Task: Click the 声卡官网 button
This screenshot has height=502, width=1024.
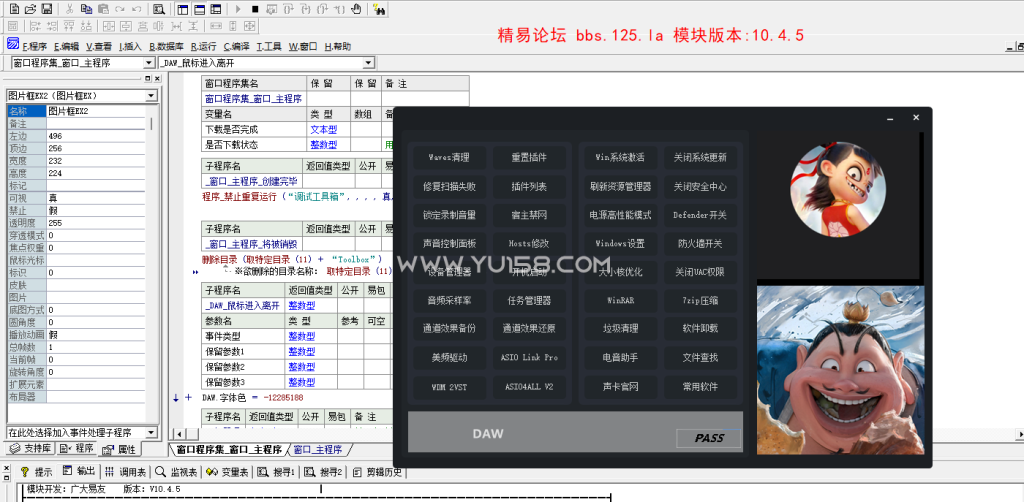Action: tap(620, 386)
